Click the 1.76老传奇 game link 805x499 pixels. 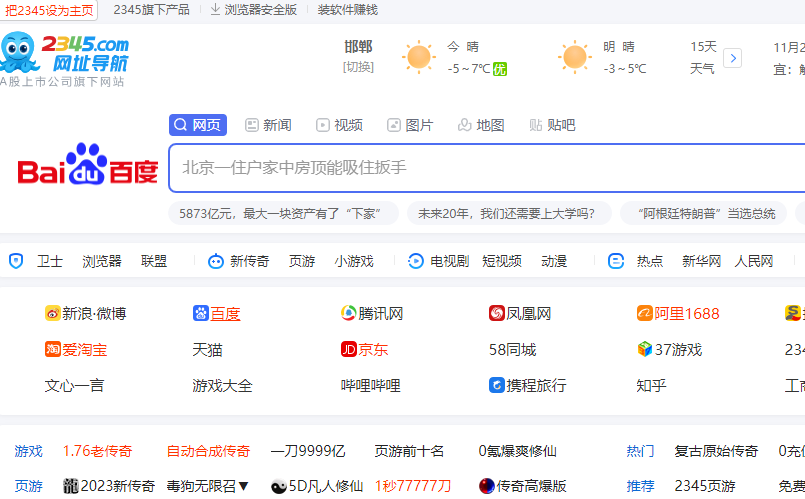pos(98,451)
